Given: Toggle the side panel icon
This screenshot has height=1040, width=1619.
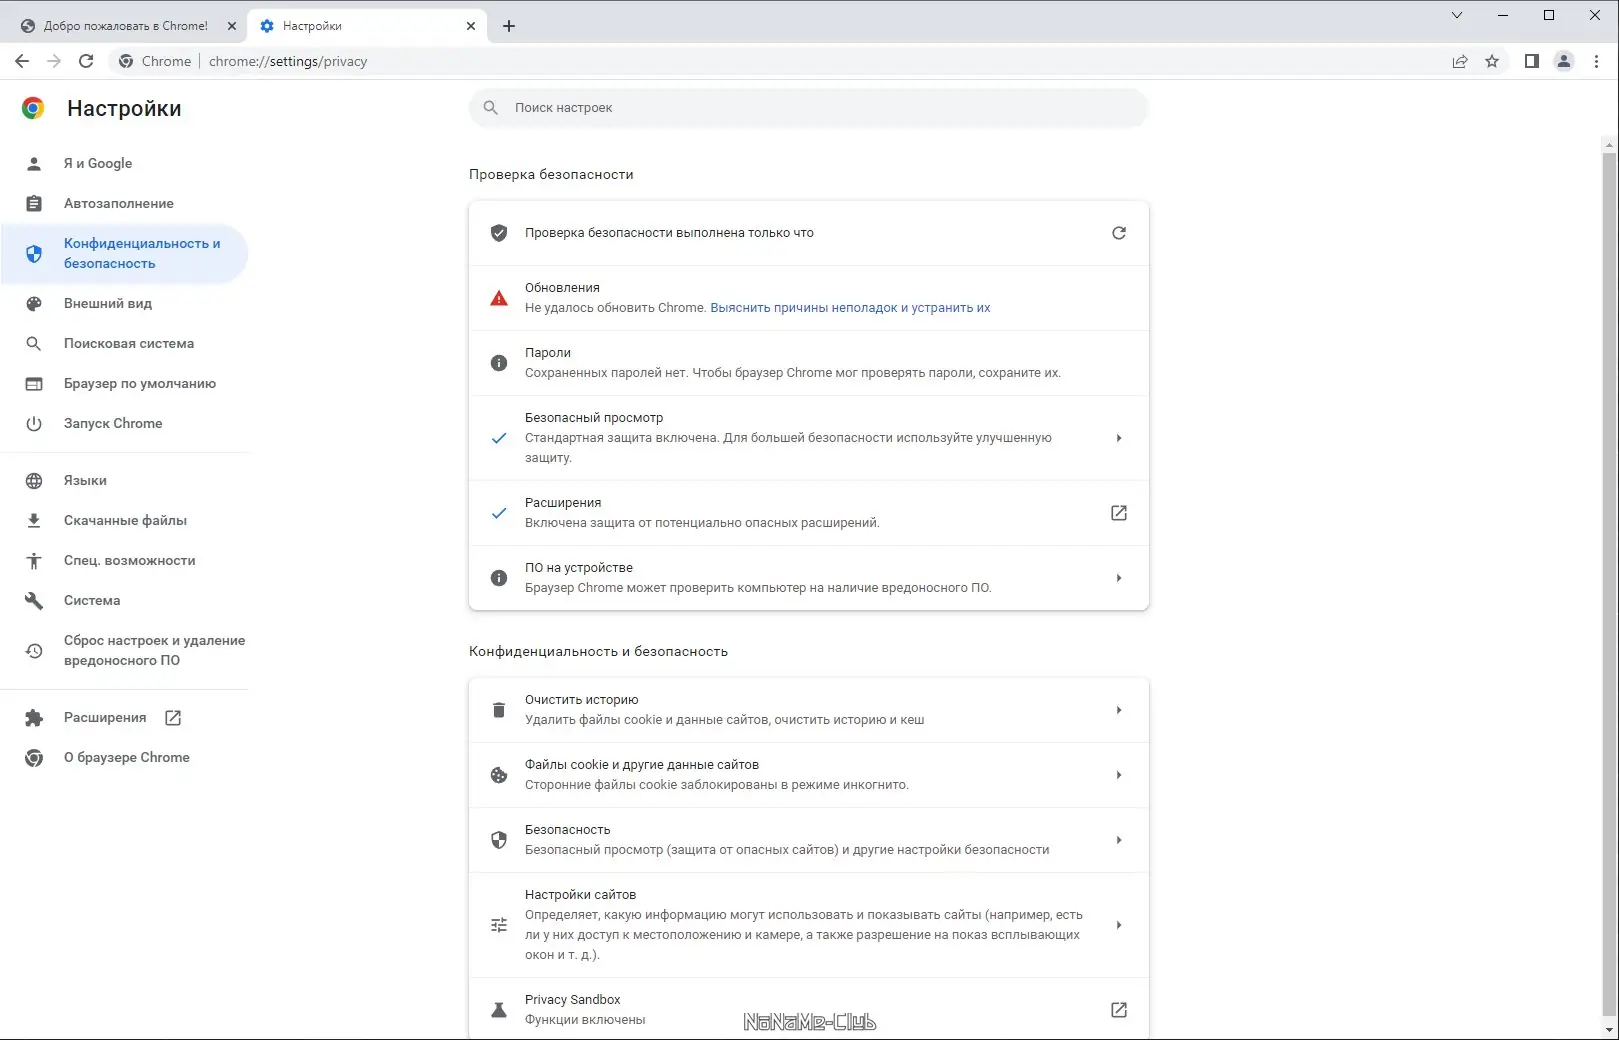Looking at the screenshot, I should pos(1531,61).
